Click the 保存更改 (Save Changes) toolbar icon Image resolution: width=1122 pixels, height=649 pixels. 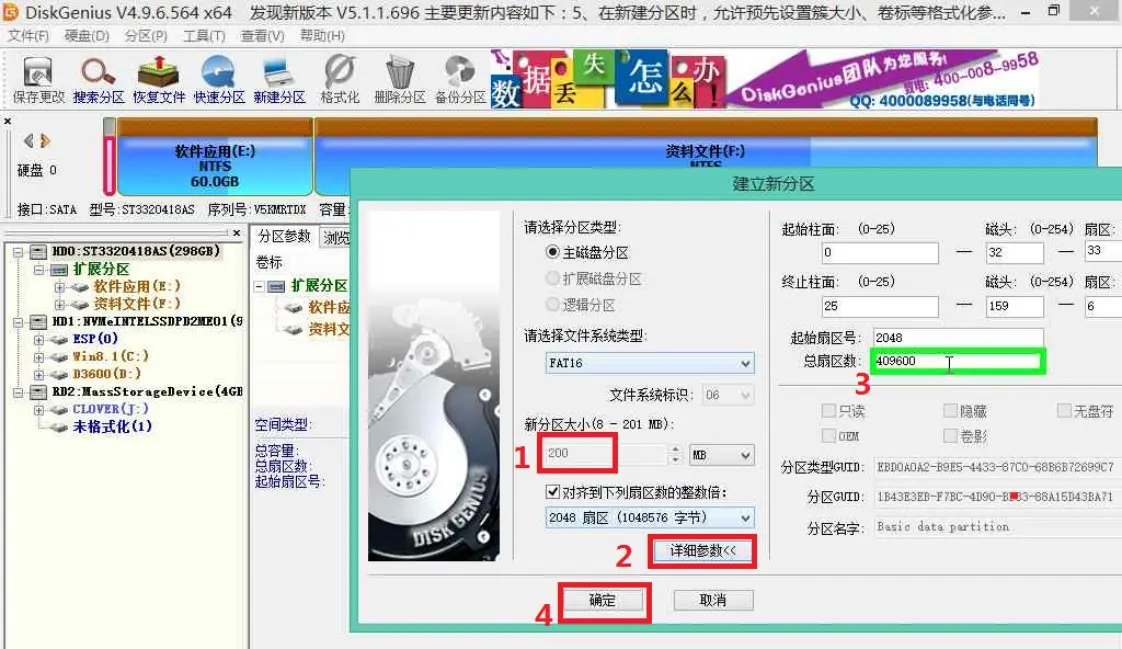[38, 80]
